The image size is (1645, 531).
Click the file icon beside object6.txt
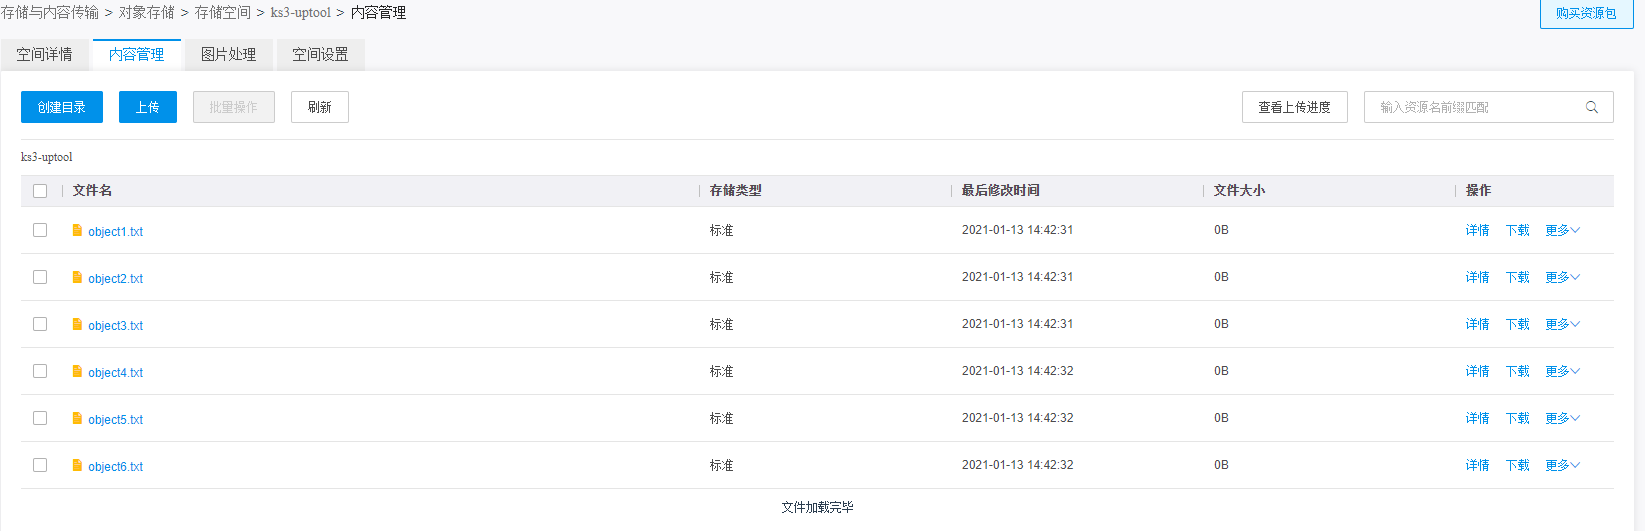(x=77, y=465)
